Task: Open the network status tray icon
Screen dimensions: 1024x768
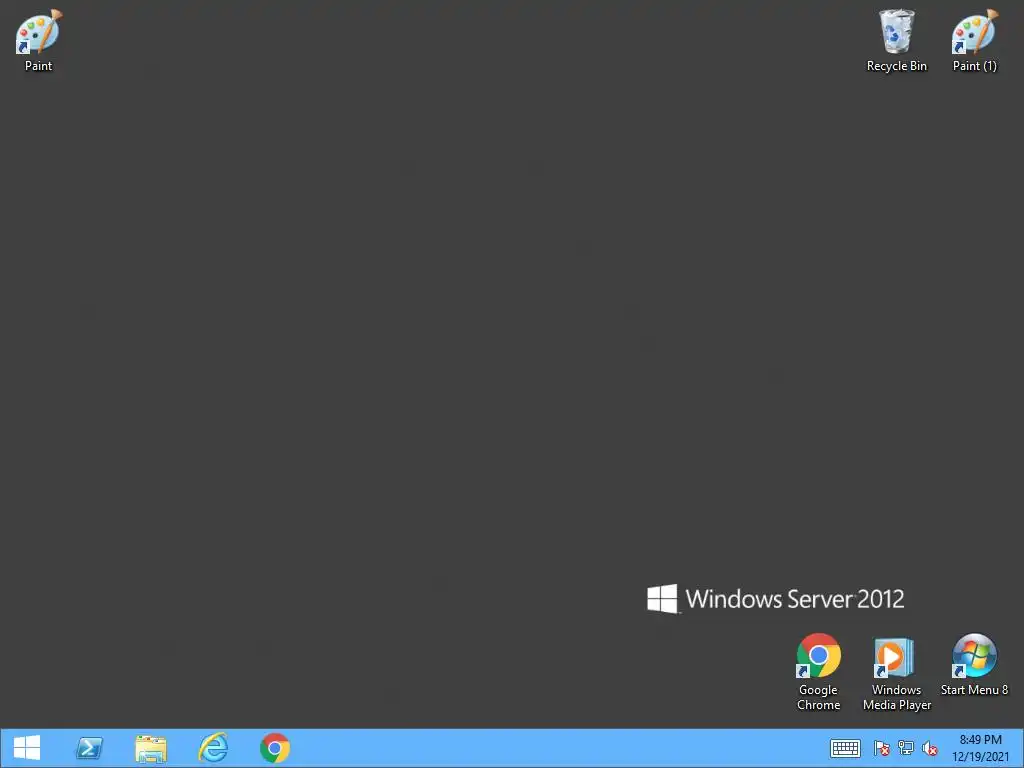Action: pyautogui.click(x=906, y=748)
